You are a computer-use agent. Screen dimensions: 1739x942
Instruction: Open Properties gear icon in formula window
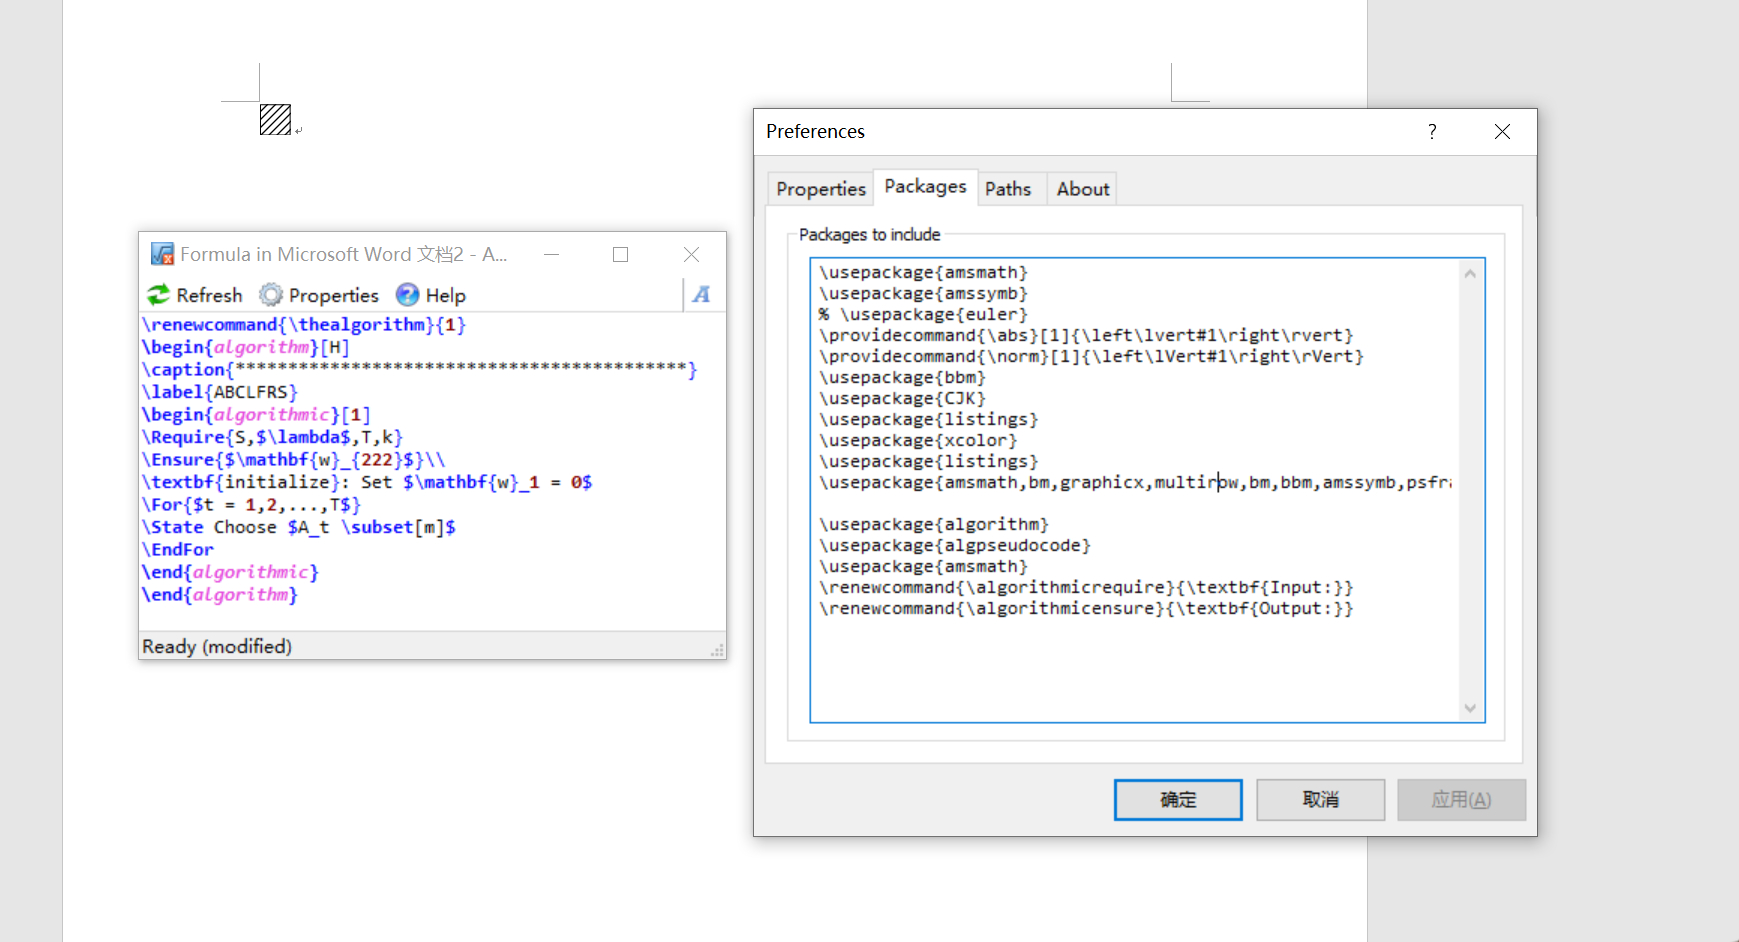click(x=271, y=295)
